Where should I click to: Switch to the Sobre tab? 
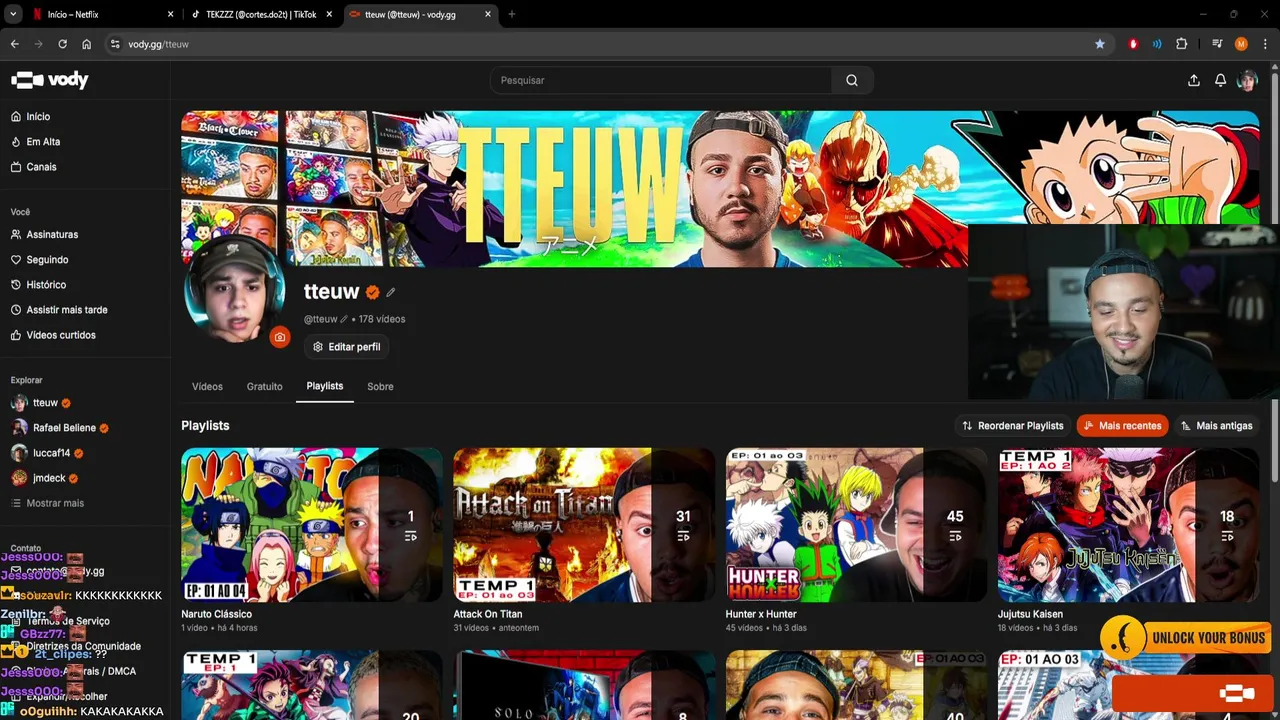(380, 386)
